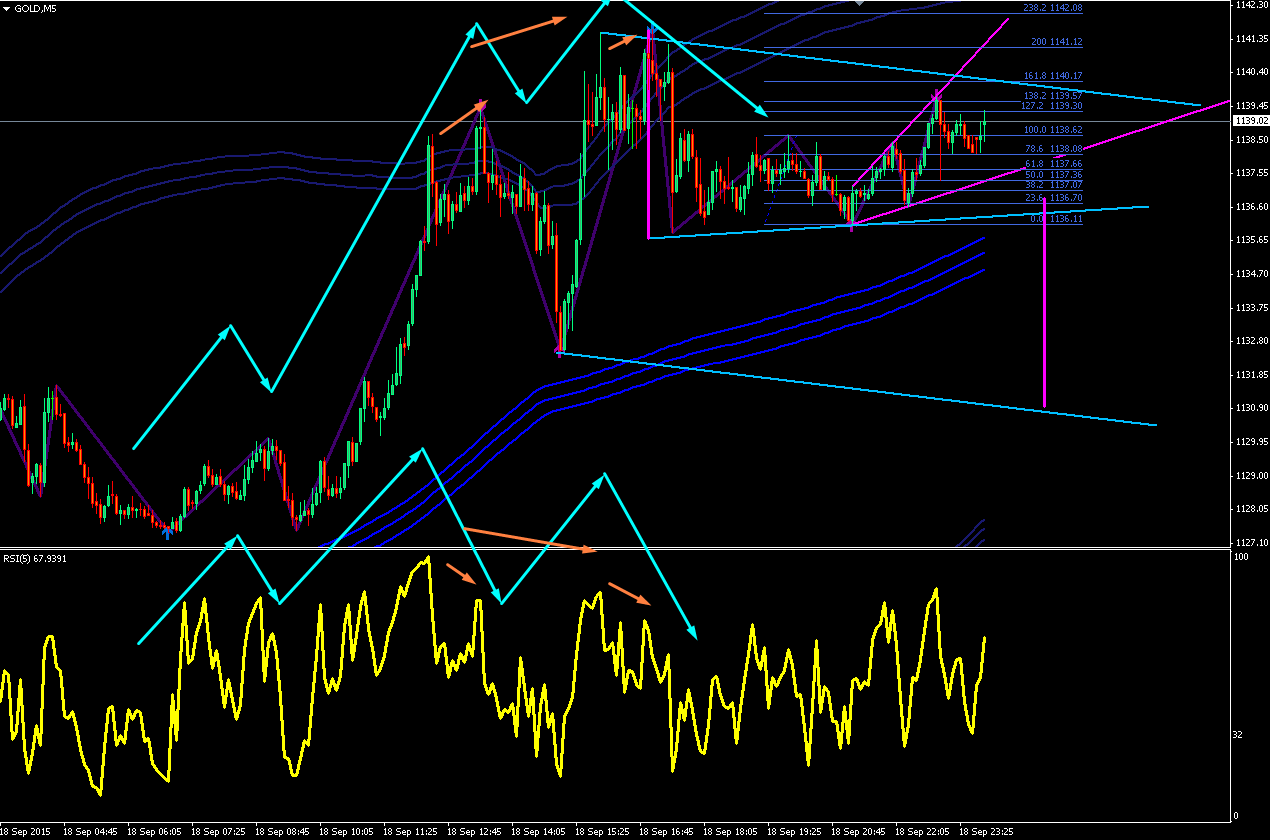Click price axis value 1141.35
Image resolution: width=1270 pixels, height=840 pixels.
(x=1250, y=38)
